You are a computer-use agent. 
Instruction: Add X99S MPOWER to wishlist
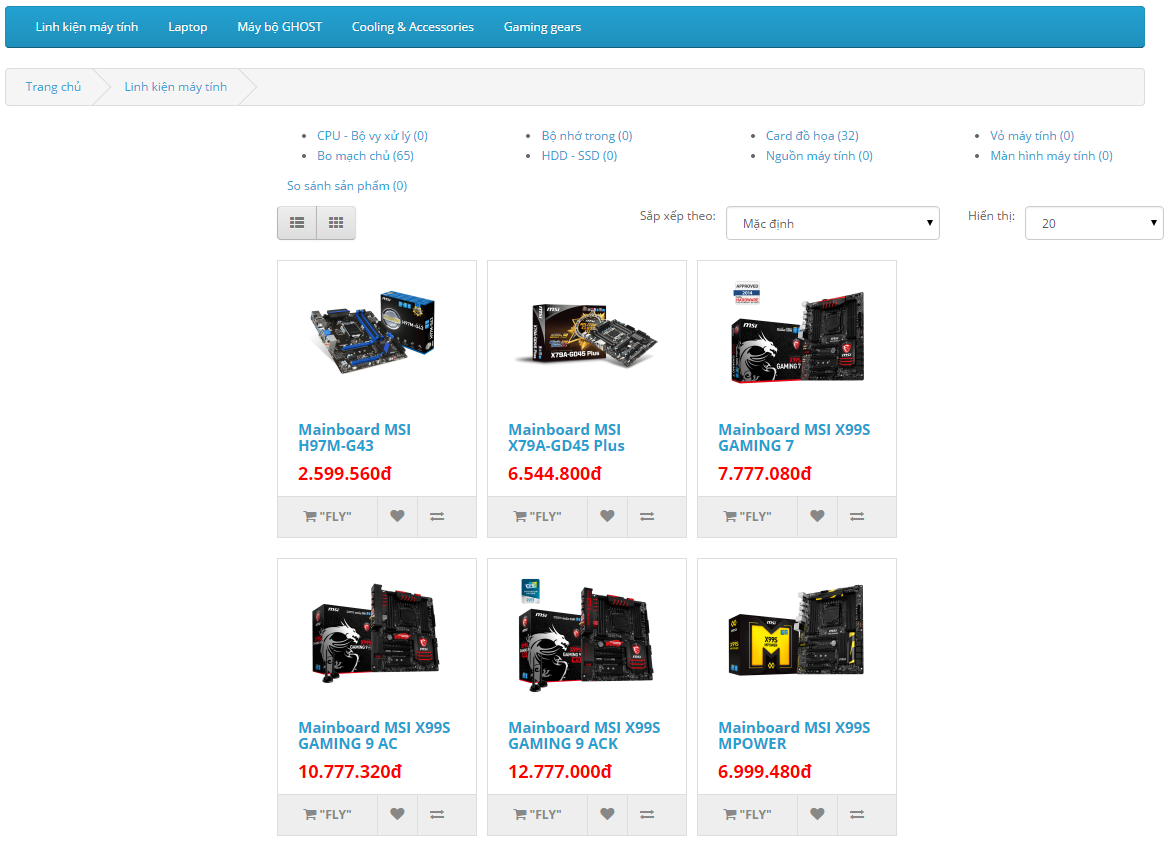point(817,814)
